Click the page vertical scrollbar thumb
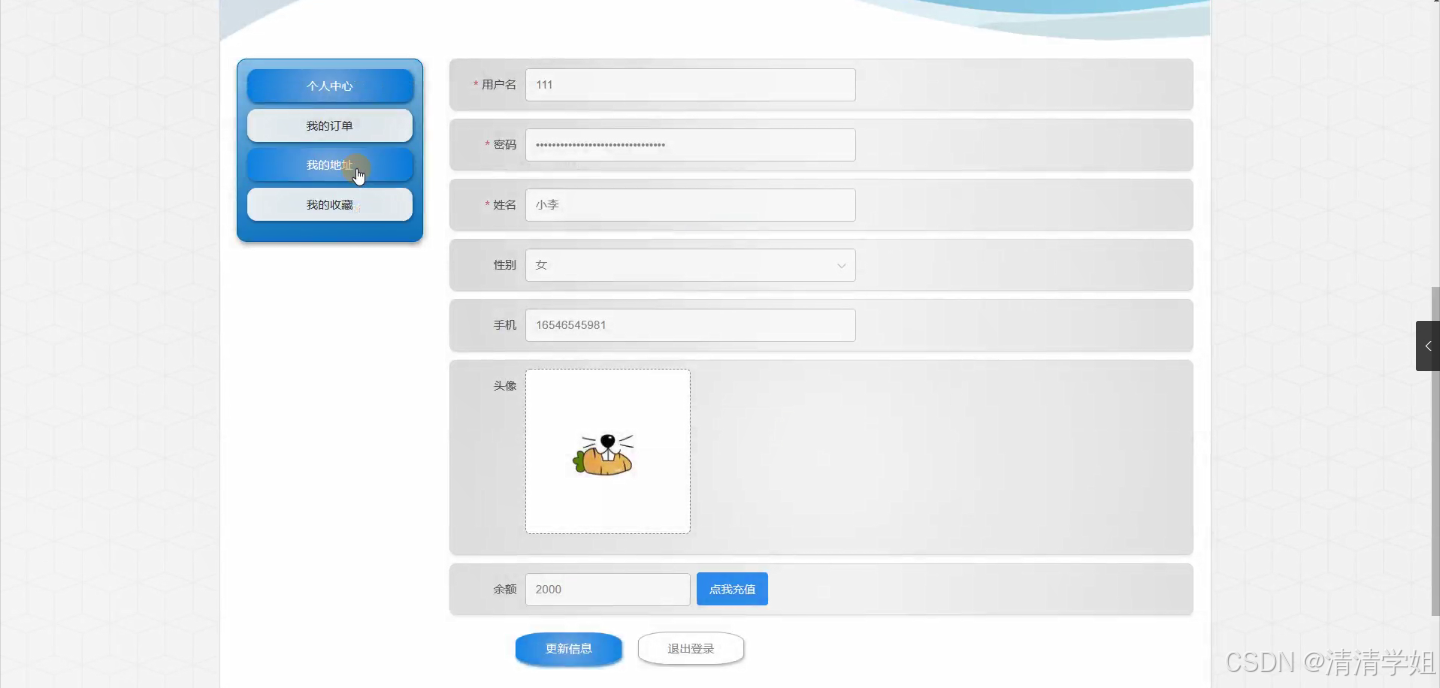 (x=1435, y=450)
